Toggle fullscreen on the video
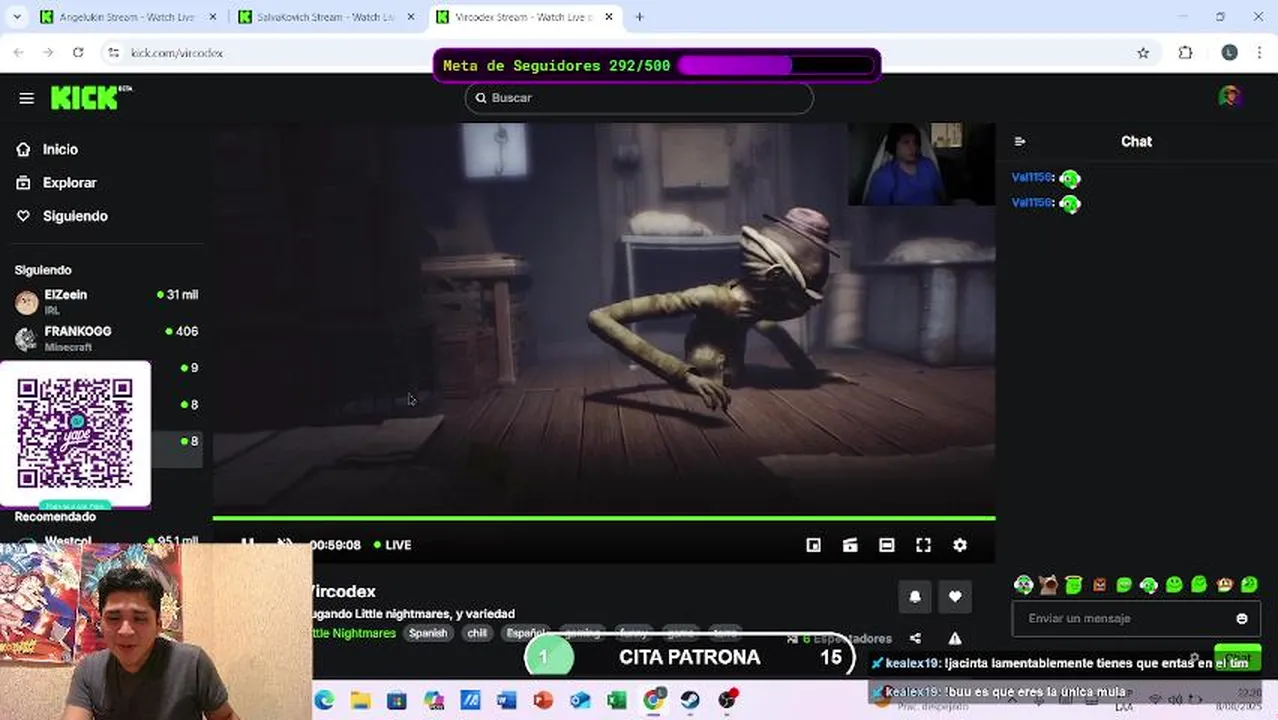 coord(923,545)
